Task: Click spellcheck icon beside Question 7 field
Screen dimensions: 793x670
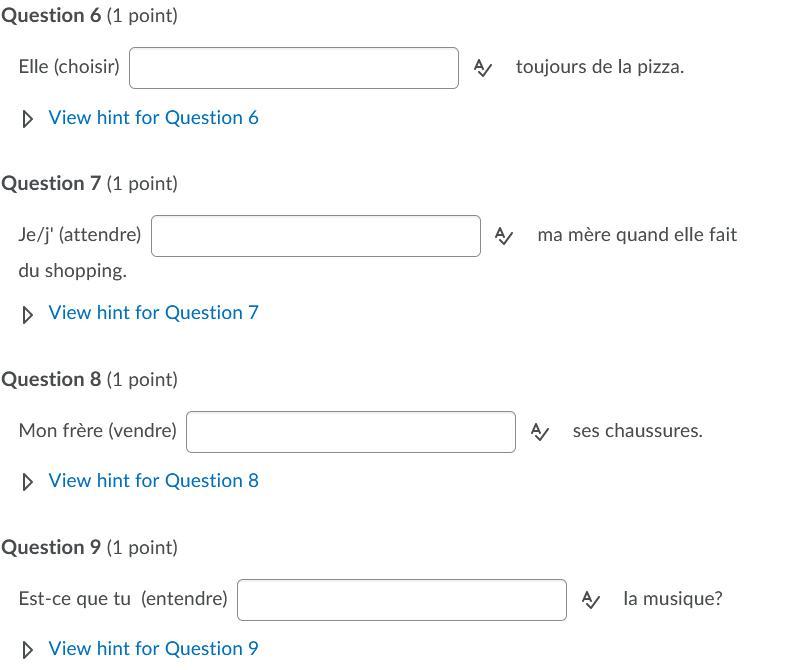Action: pos(505,236)
